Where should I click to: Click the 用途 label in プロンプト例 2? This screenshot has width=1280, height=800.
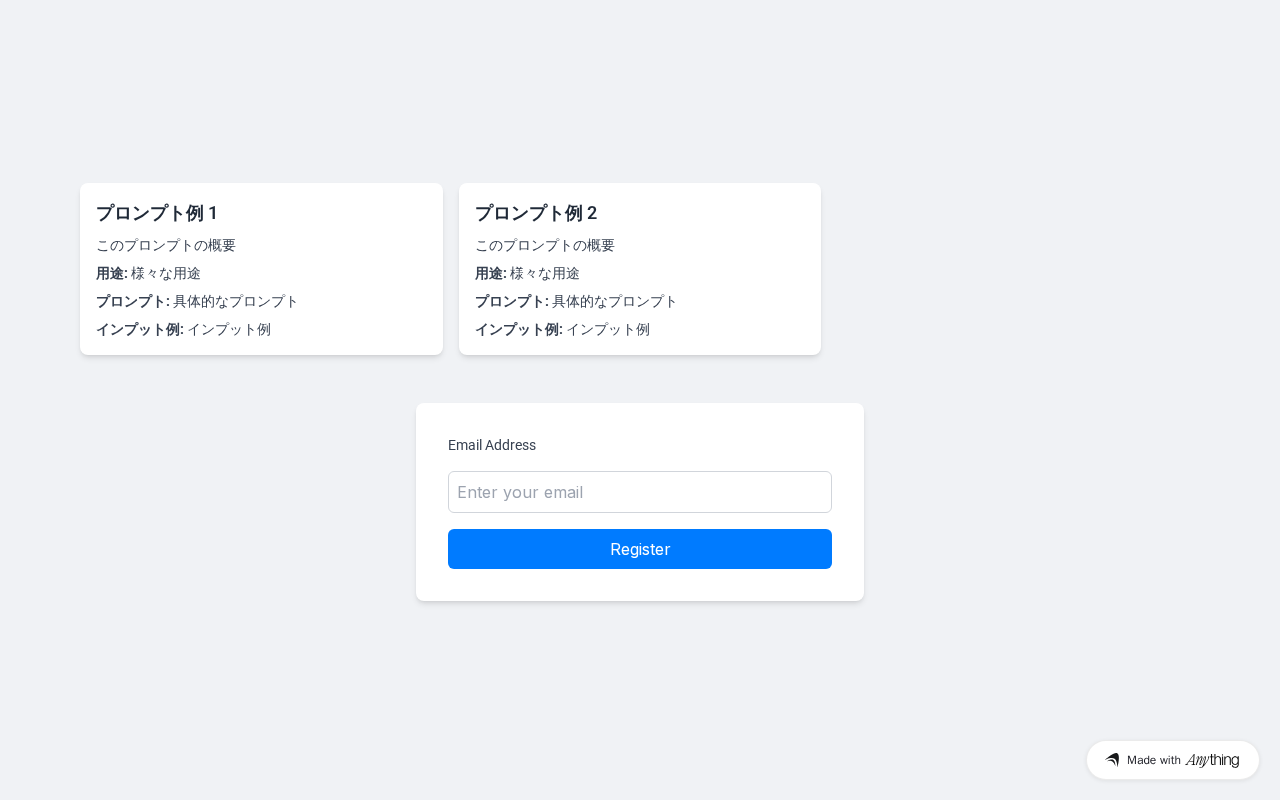[490, 273]
